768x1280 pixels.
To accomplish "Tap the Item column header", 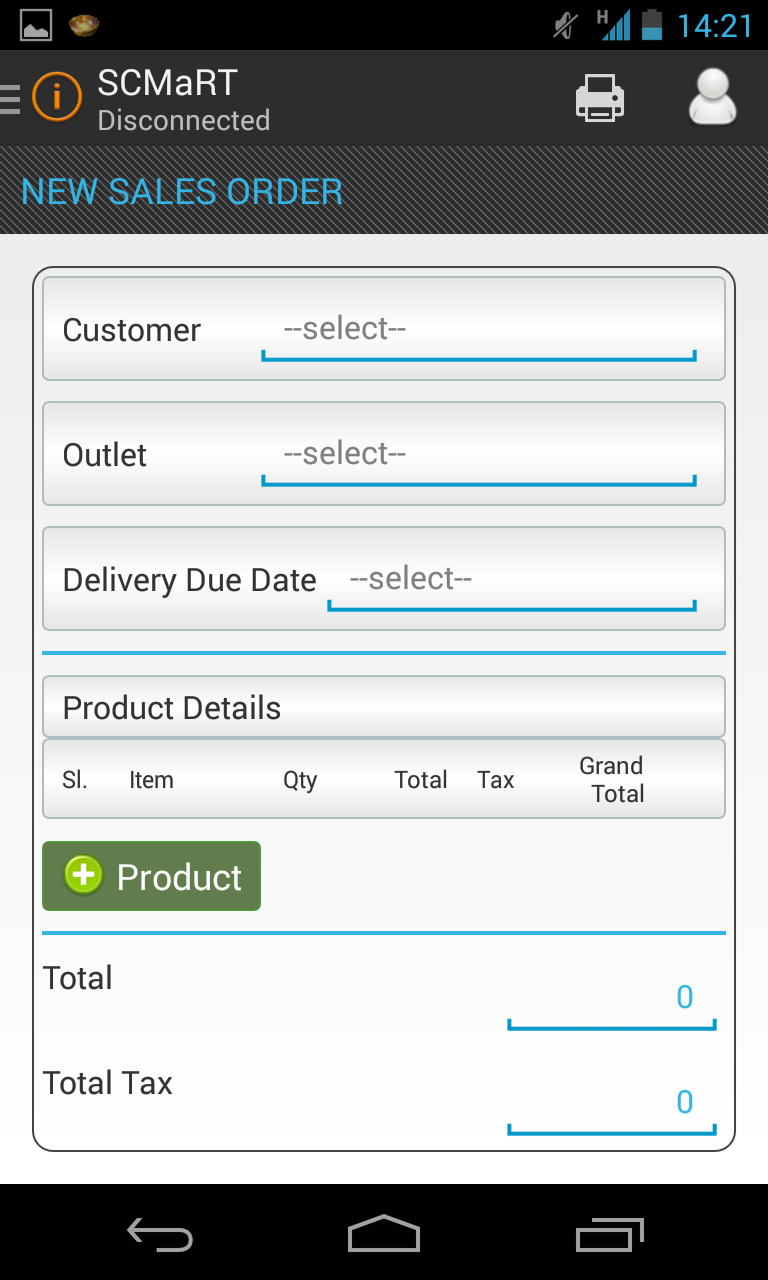I will click(x=151, y=780).
